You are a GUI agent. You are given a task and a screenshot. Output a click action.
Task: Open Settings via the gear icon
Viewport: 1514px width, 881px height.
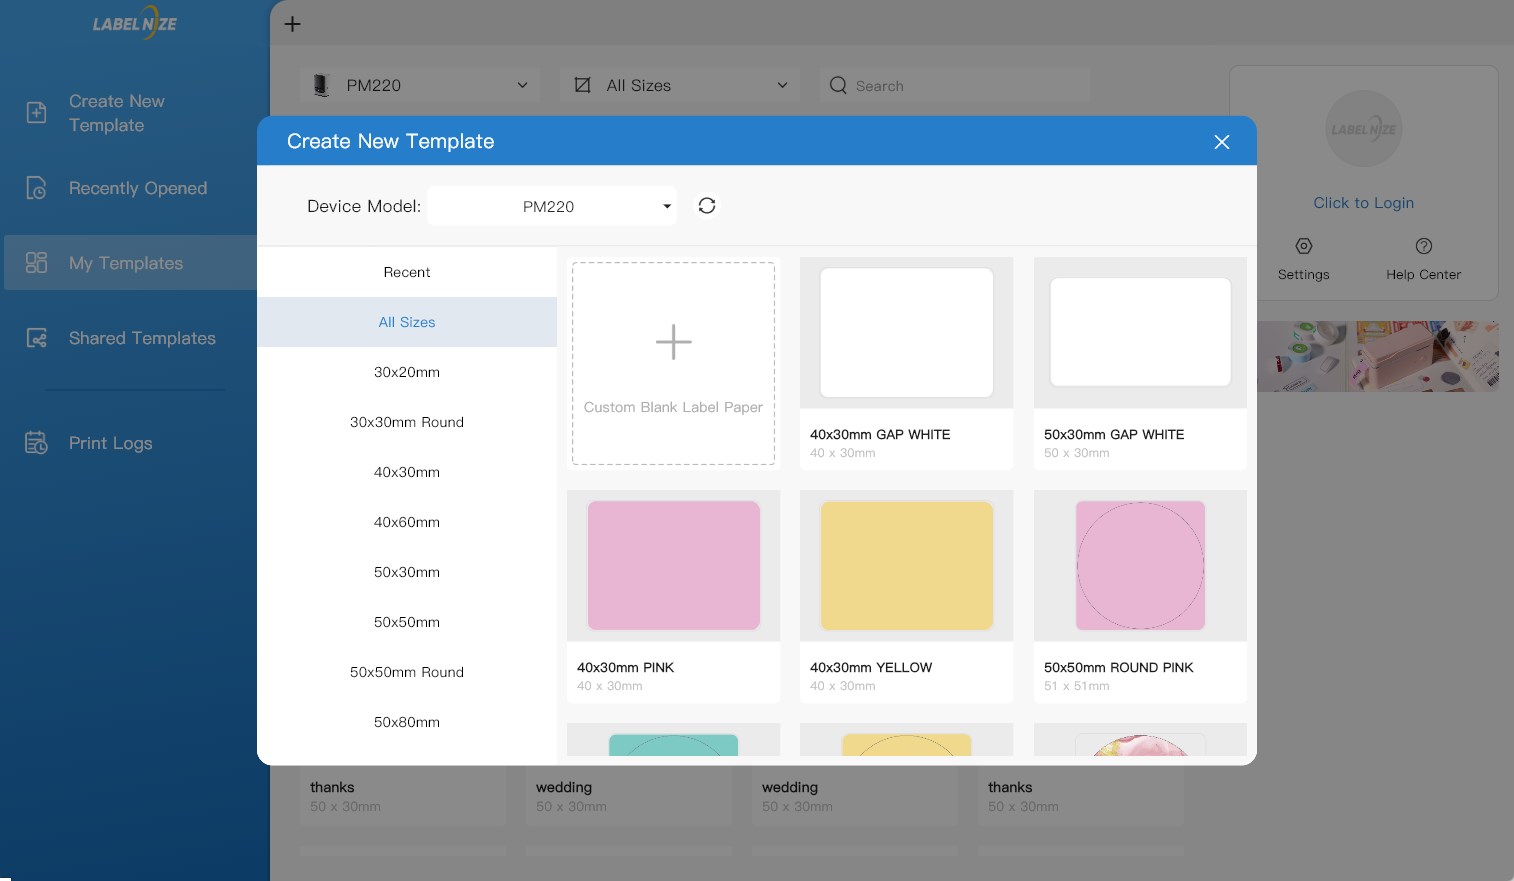(1304, 246)
